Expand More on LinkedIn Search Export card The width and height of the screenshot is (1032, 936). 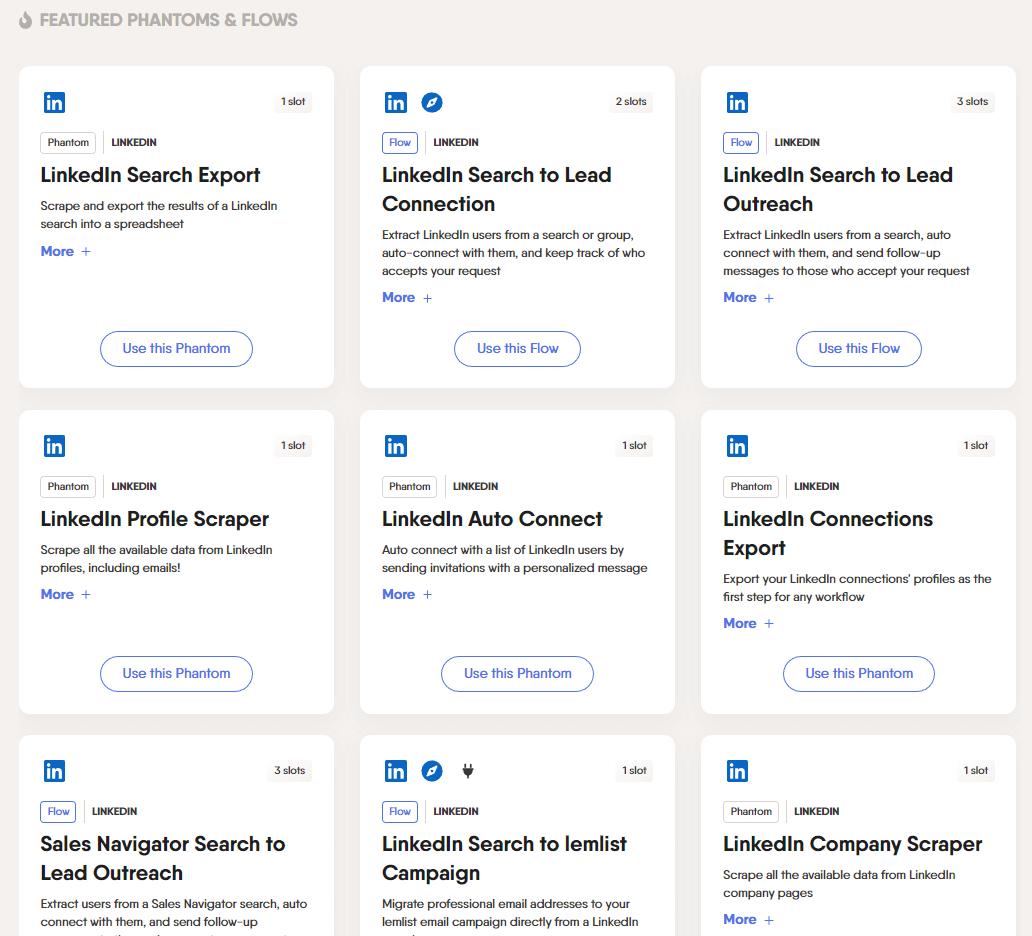click(65, 251)
